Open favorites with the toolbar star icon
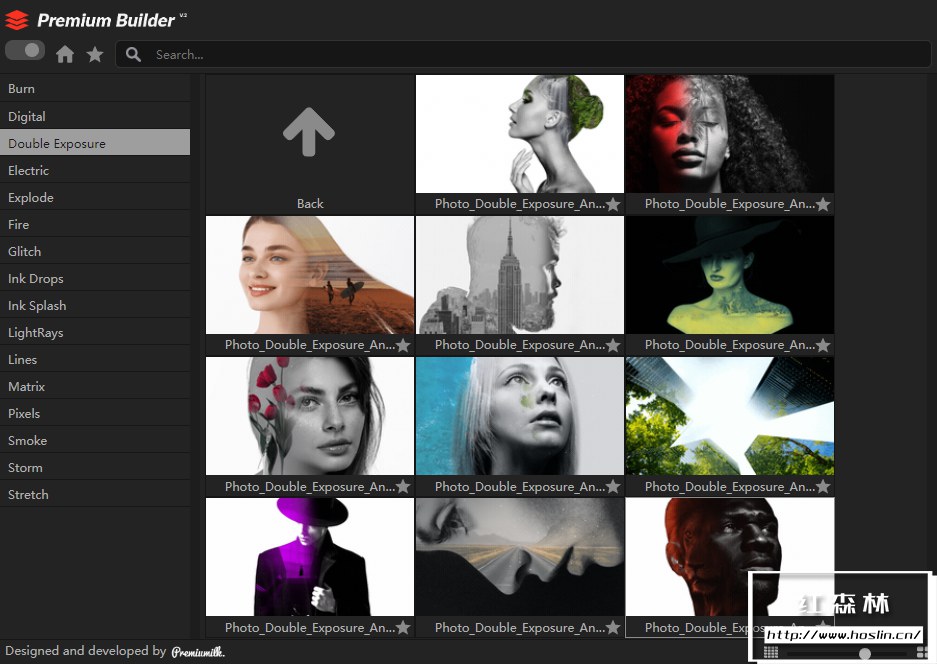The image size is (937, 664). pos(95,54)
